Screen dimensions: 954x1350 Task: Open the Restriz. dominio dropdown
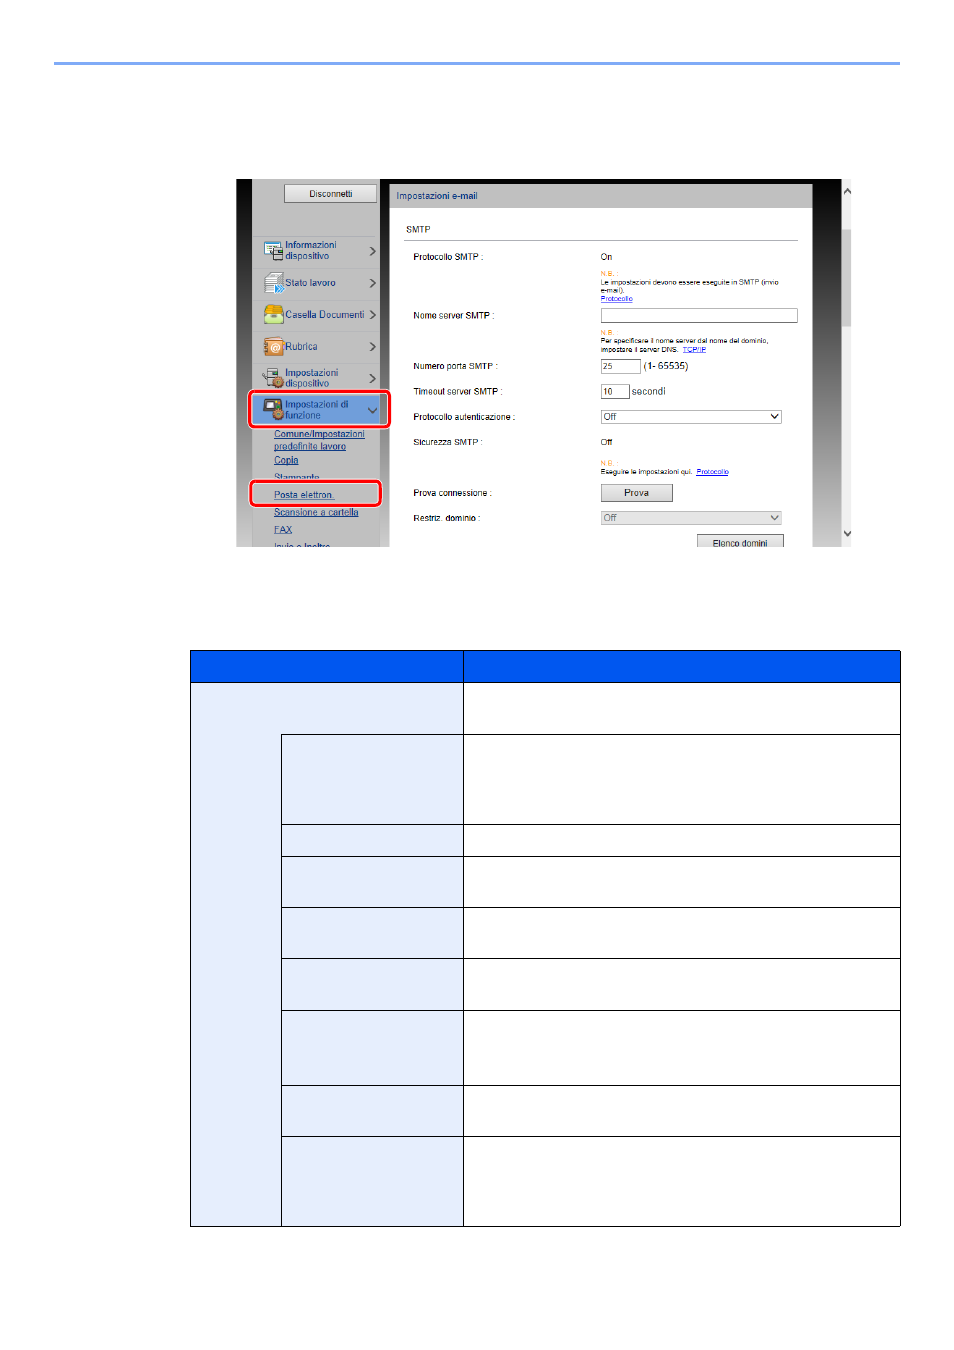point(691,518)
